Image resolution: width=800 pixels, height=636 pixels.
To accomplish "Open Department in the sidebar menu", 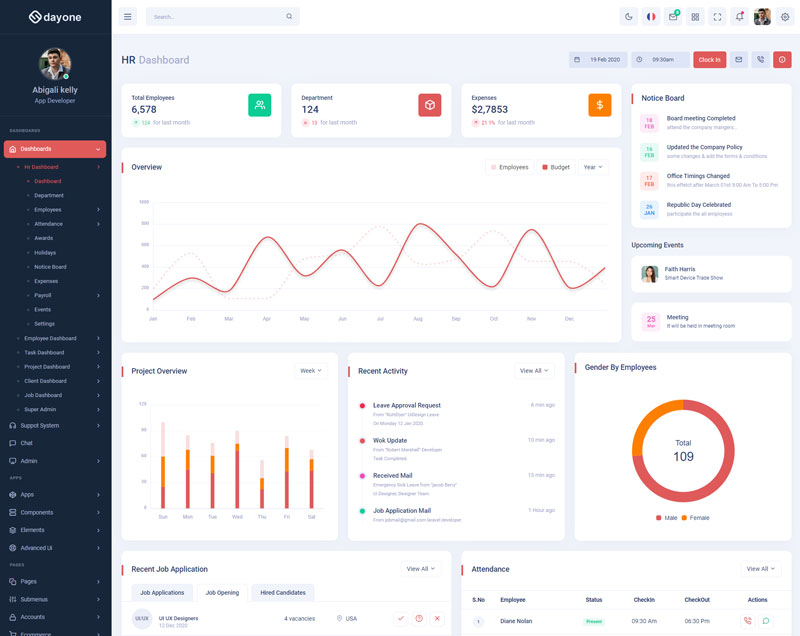I will [x=49, y=196].
